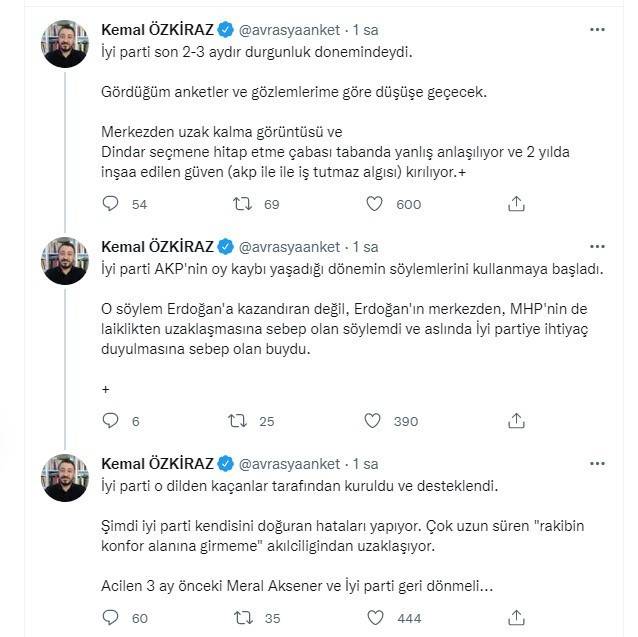638x637 pixels.
Task: Like the third tweet with 444 likes
Action: pos(375,618)
